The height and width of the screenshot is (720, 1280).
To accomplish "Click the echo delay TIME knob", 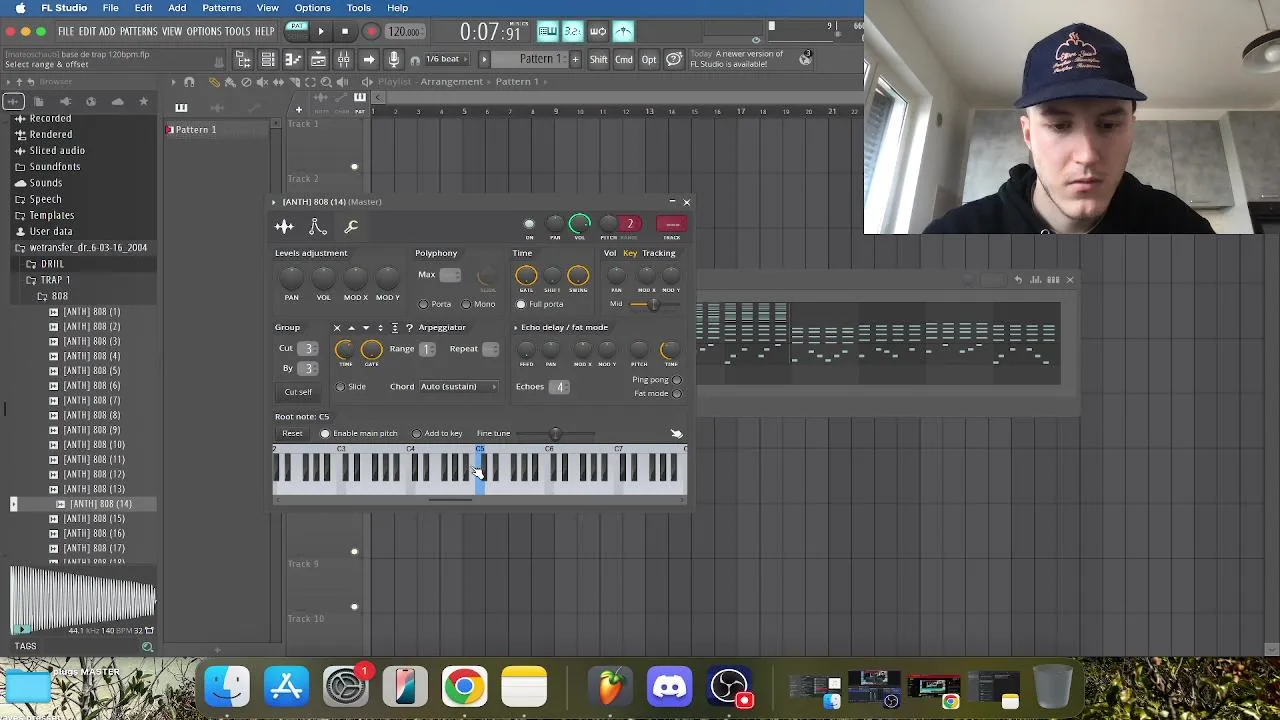I will [x=670, y=349].
